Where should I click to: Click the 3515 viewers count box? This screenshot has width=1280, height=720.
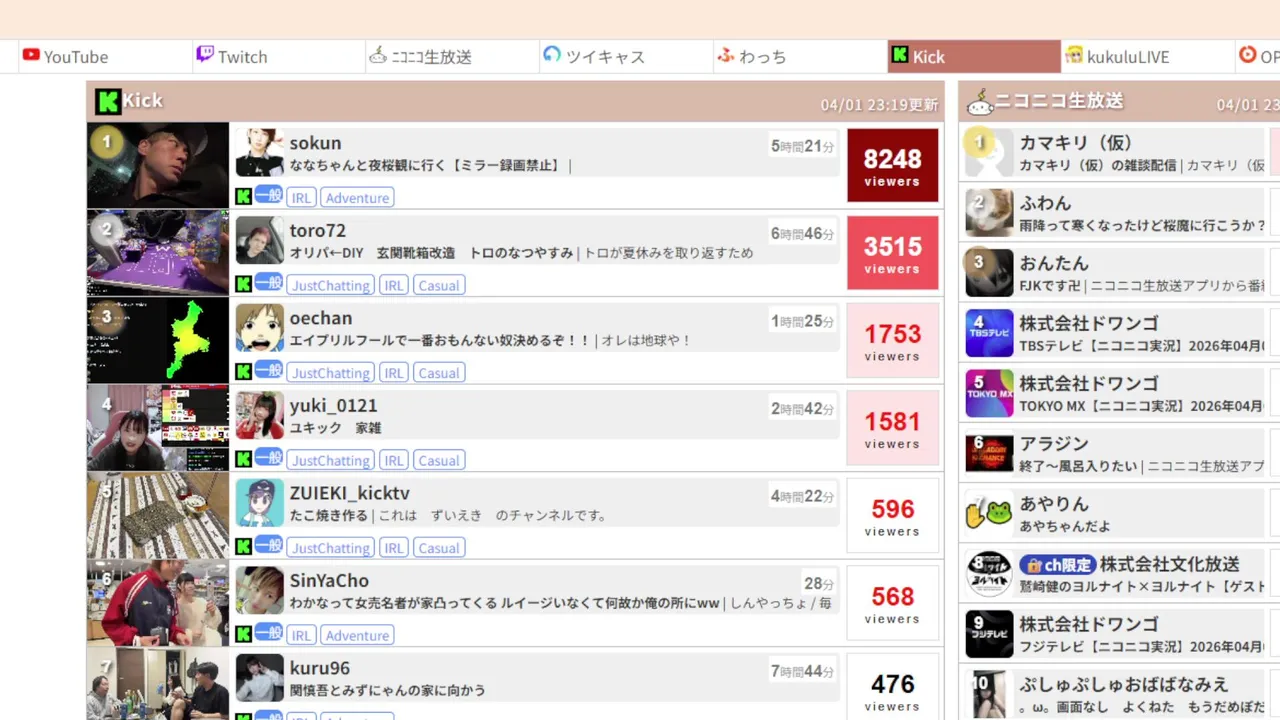click(x=892, y=253)
